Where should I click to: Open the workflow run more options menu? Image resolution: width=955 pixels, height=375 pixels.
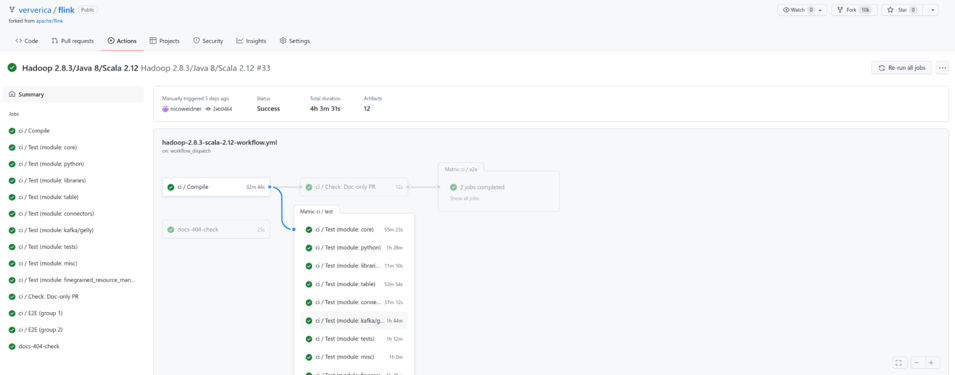[x=942, y=68]
